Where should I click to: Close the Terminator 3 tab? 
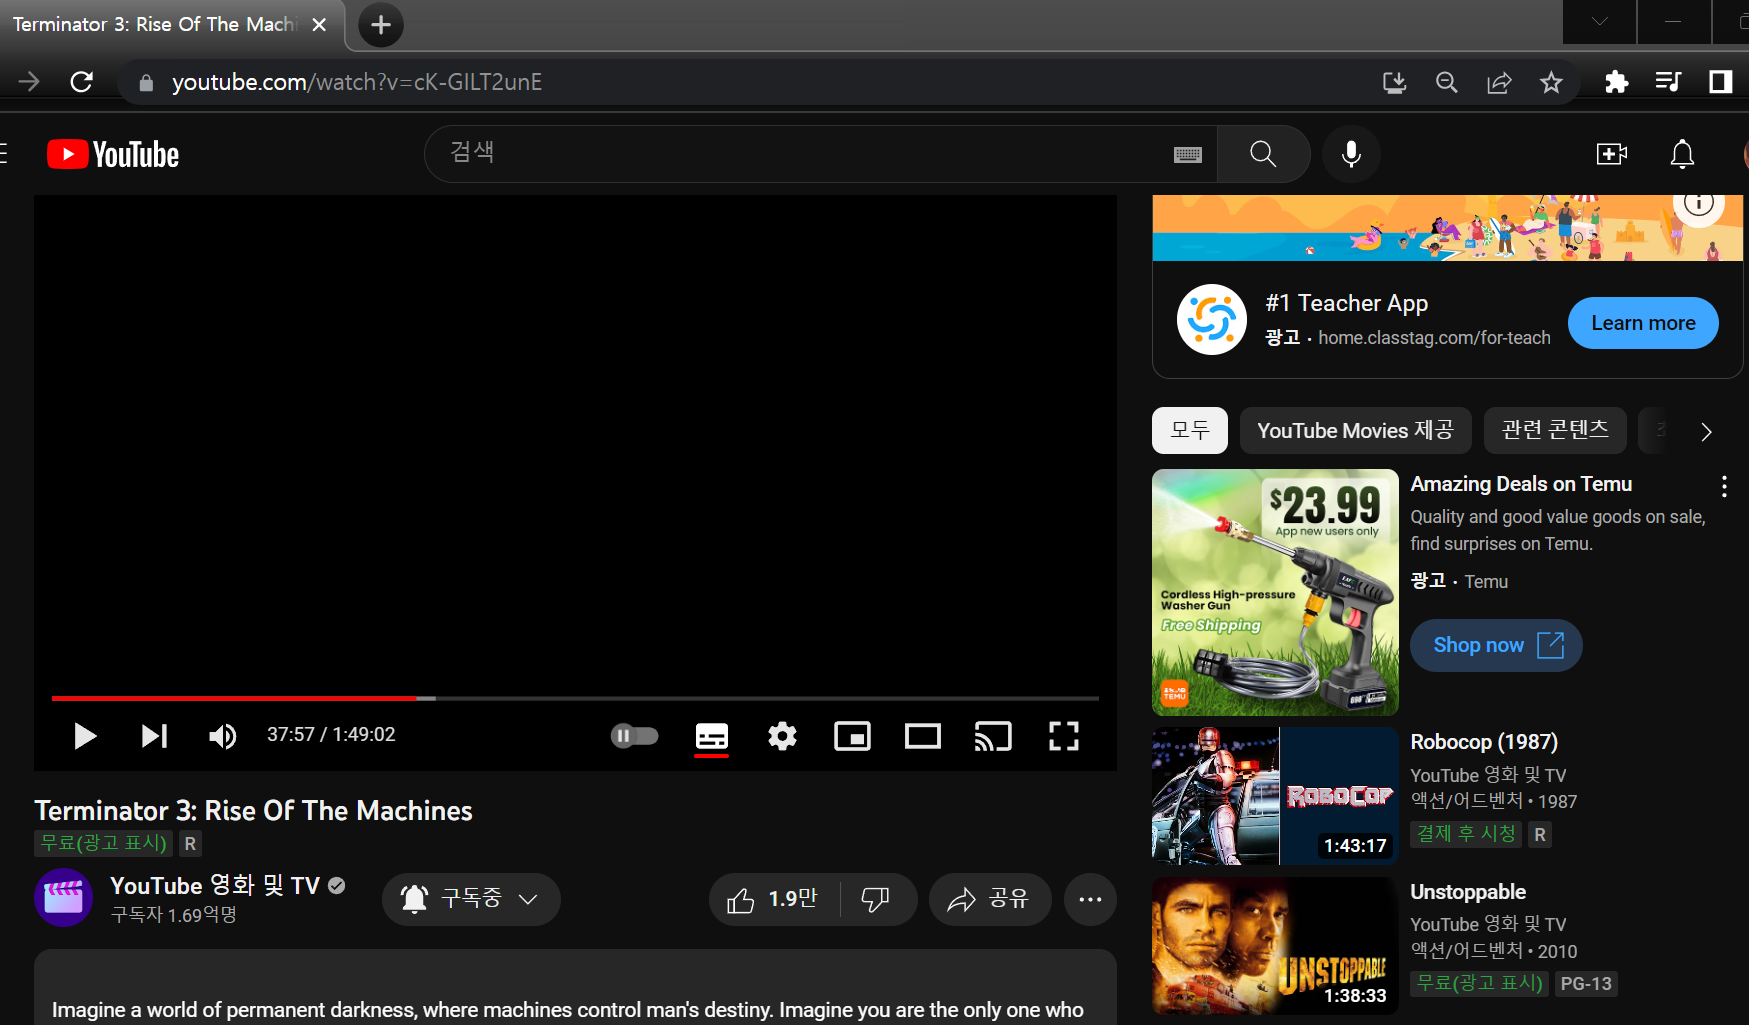tap(319, 25)
